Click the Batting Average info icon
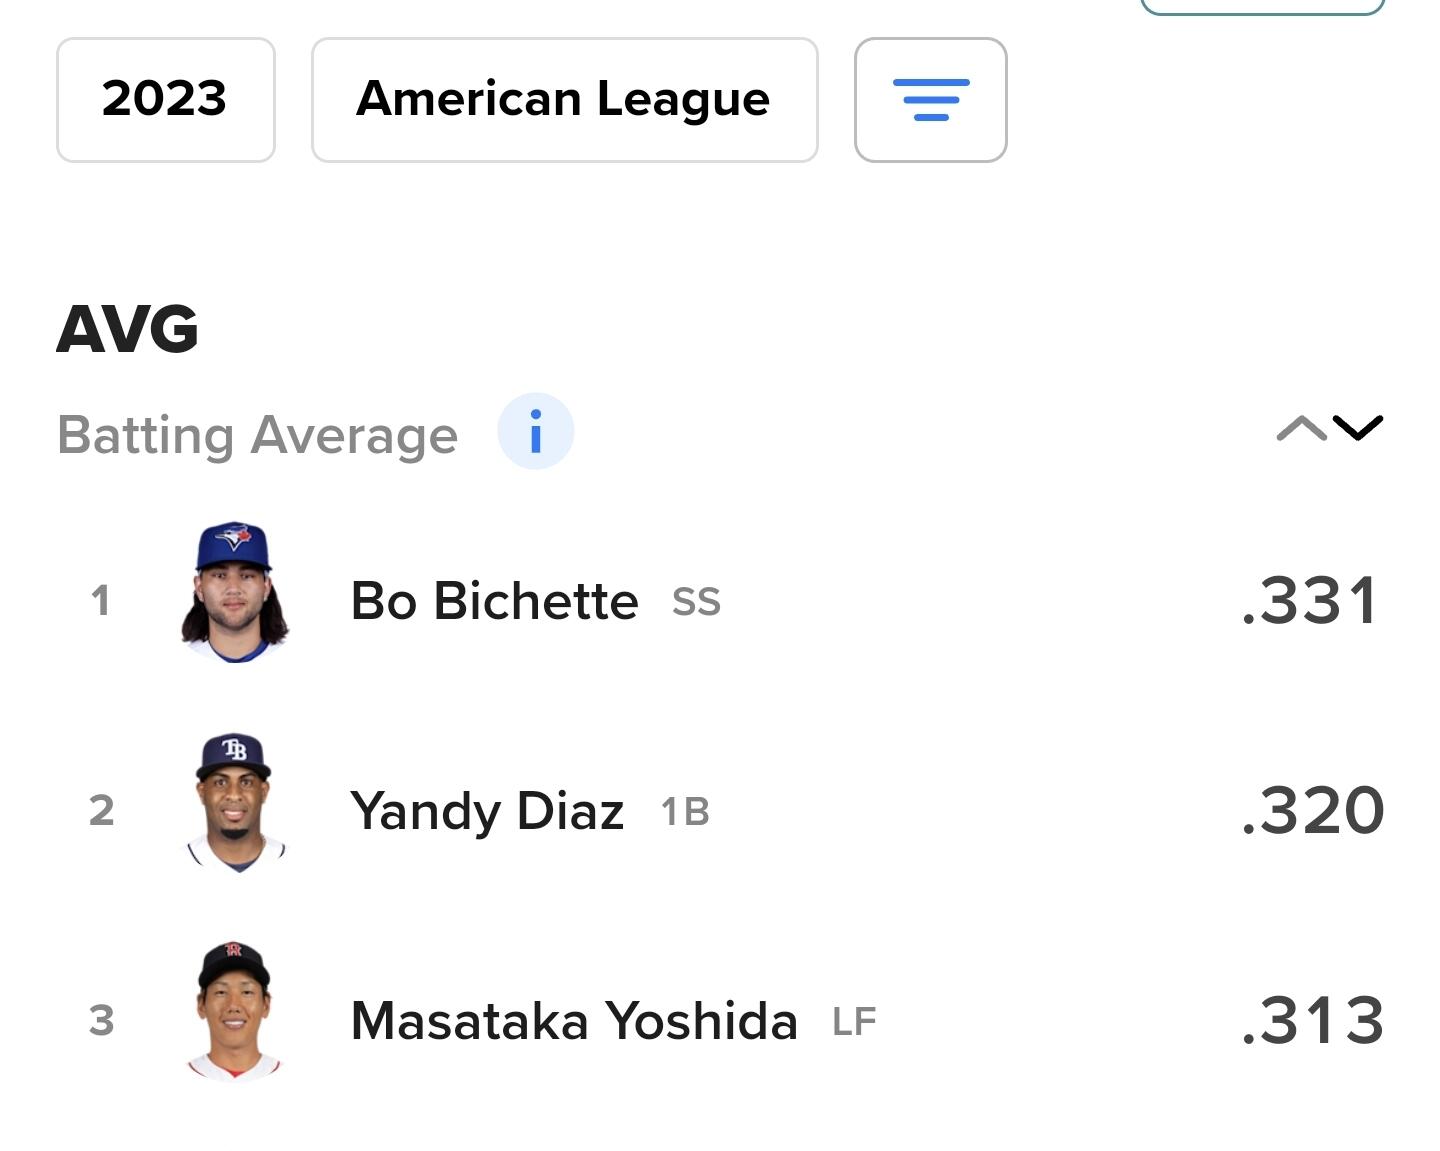 [535, 432]
